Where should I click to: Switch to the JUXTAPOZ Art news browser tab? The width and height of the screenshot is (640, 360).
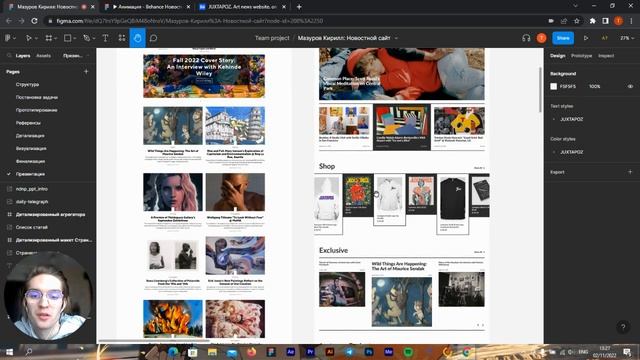(x=242, y=7)
